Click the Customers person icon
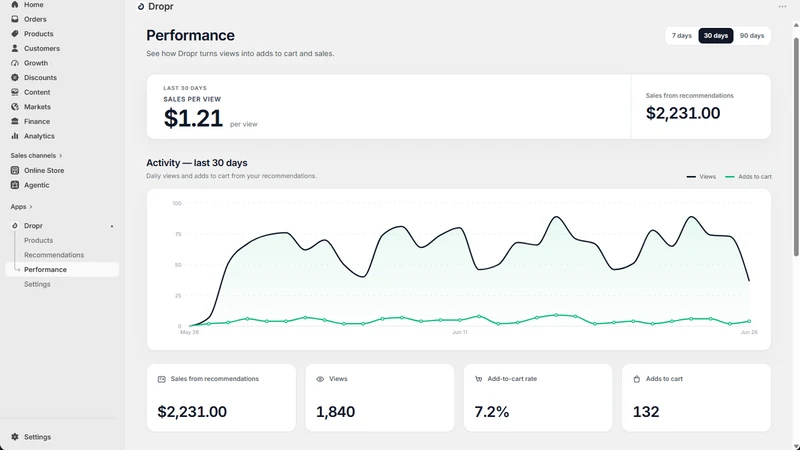The image size is (800, 450). click(15, 48)
